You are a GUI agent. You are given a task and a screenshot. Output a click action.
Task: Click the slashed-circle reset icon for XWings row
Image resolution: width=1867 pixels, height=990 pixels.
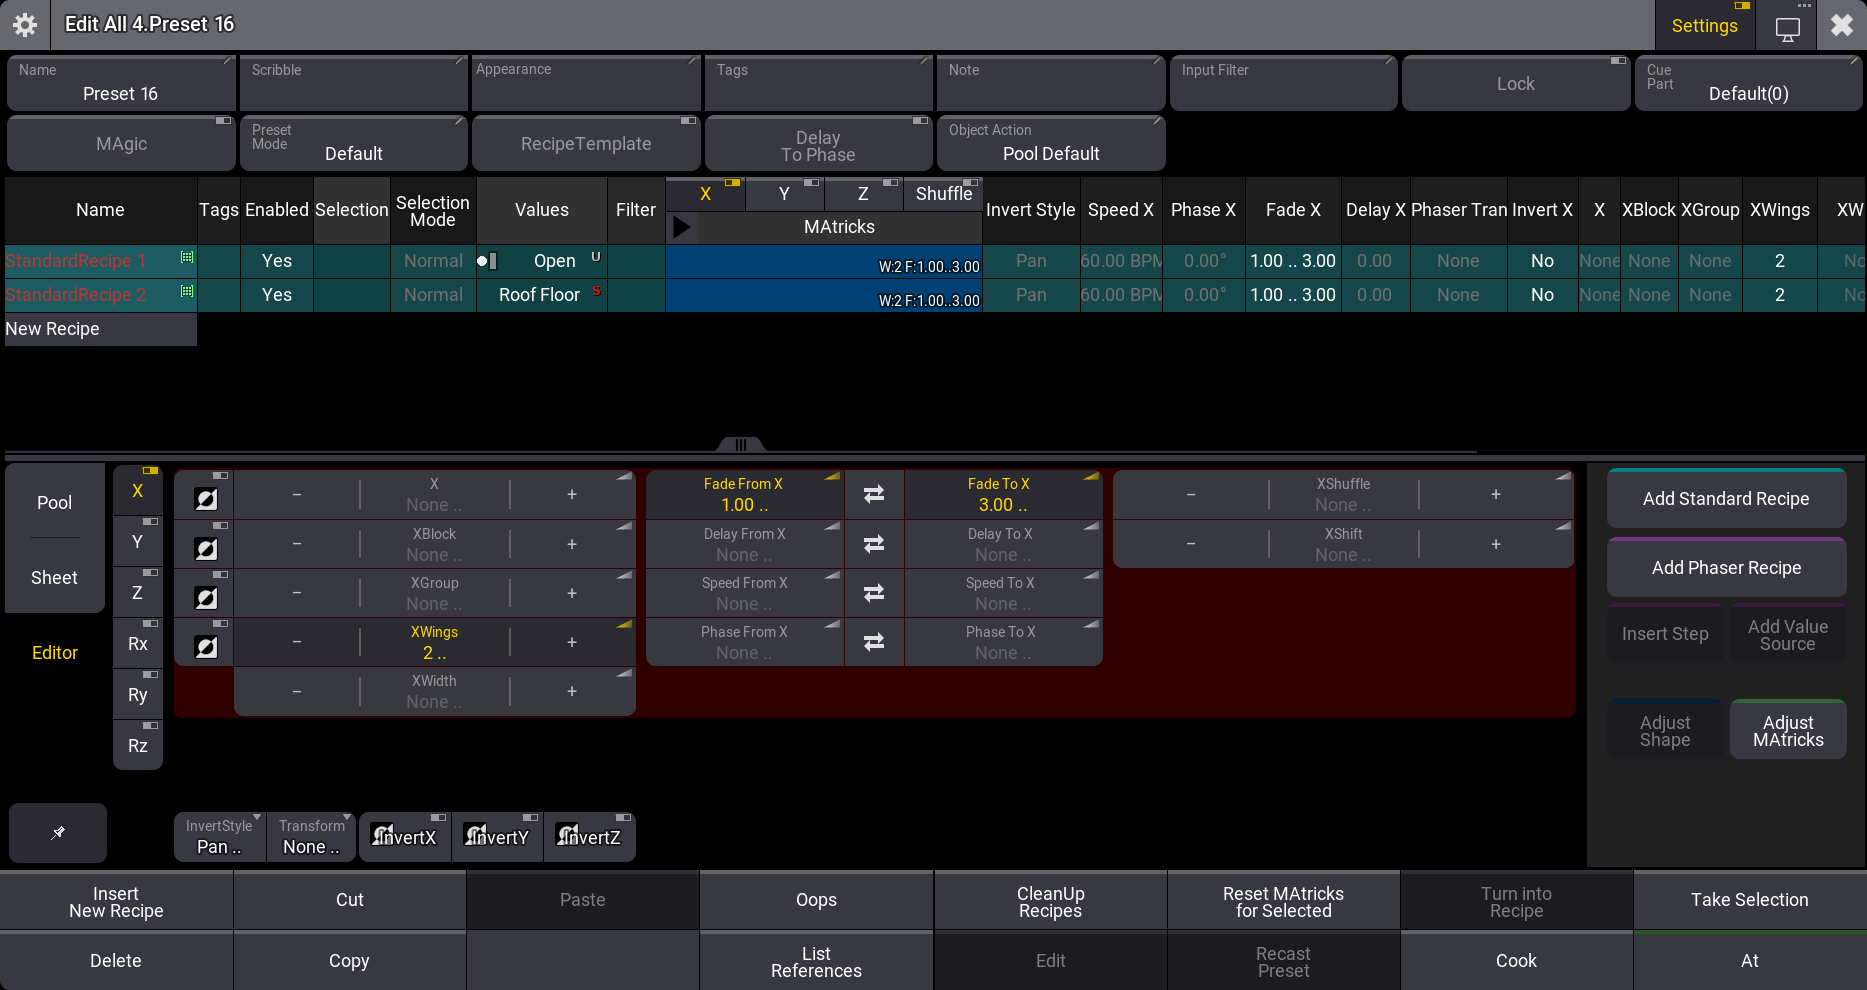click(206, 647)
